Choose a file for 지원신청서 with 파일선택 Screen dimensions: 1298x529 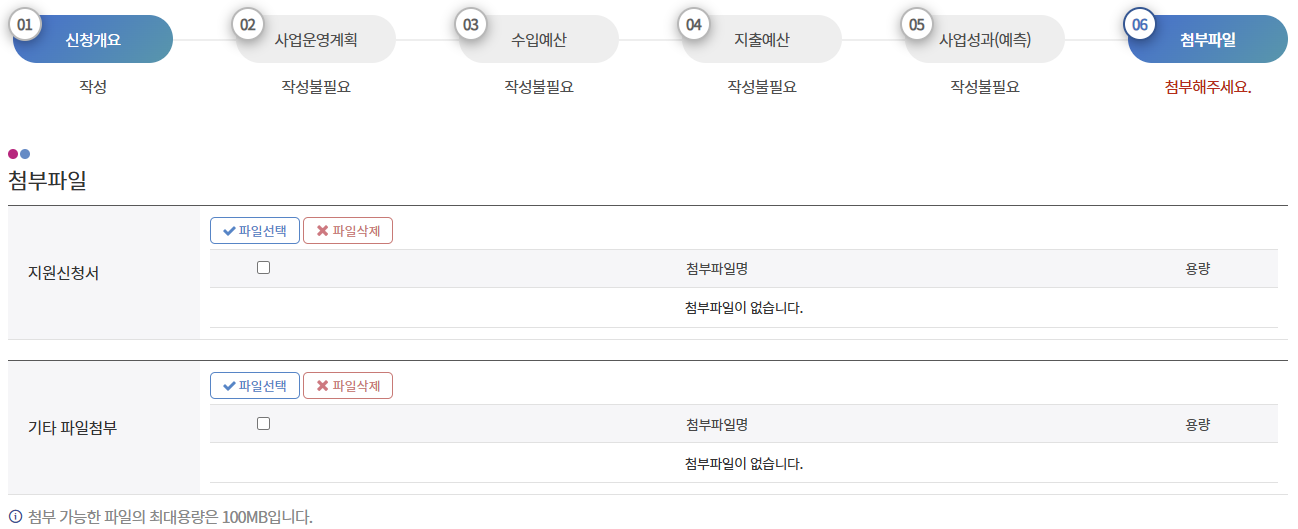click(x=255, y=231)
